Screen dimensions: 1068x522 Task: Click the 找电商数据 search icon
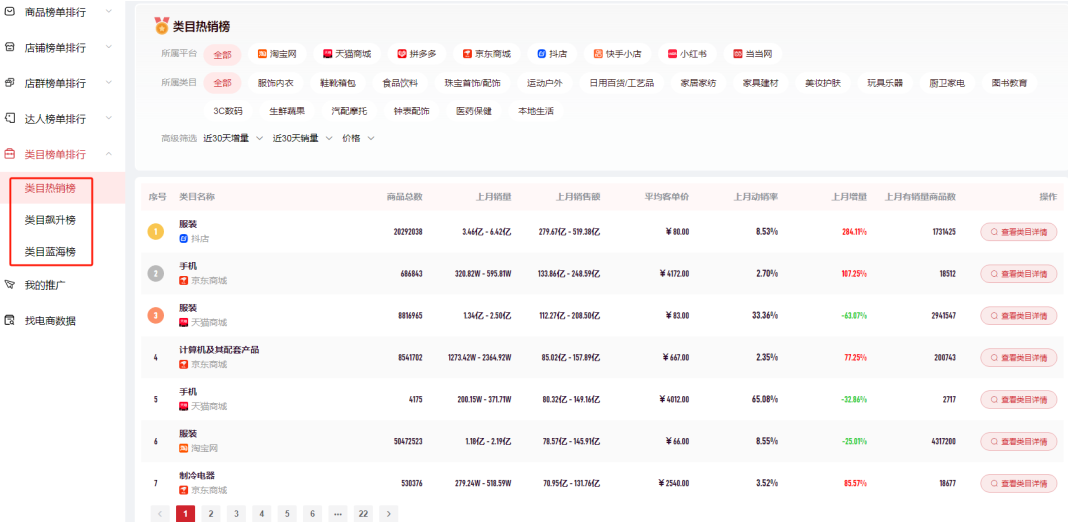10,320
